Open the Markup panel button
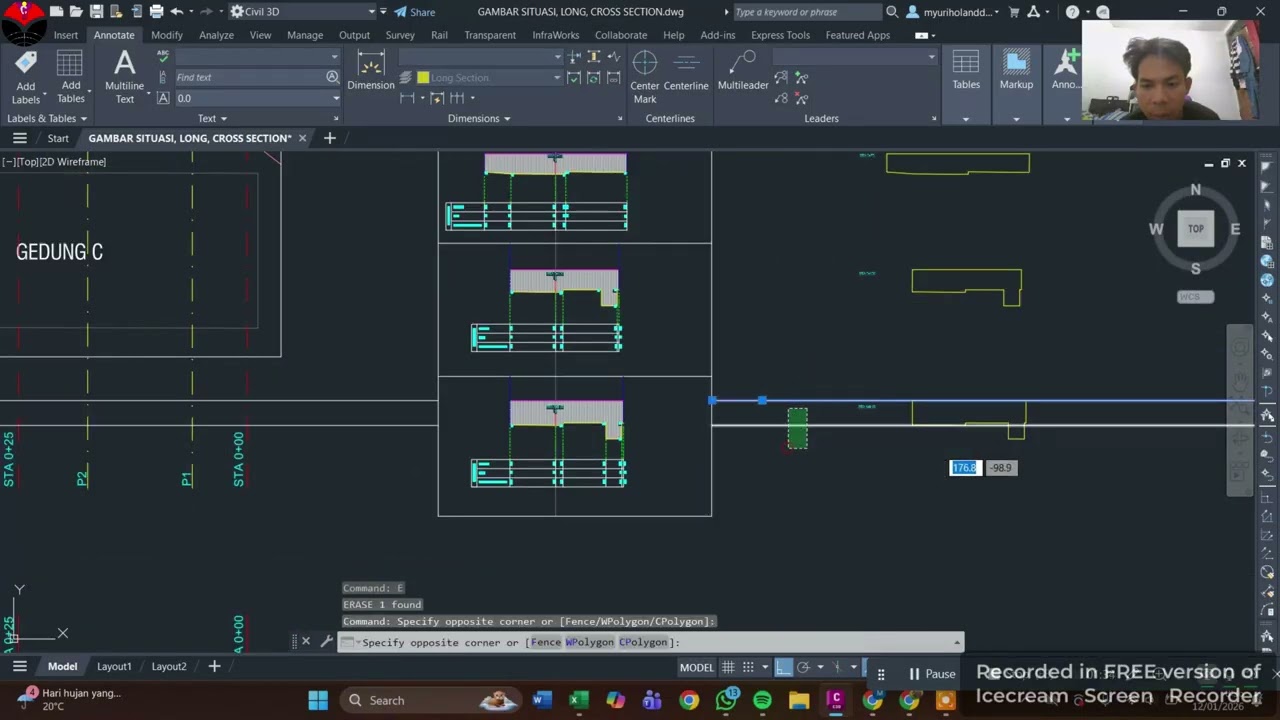The width and height of the screenshot is (1280, 720). click(x=1016, y=86)
